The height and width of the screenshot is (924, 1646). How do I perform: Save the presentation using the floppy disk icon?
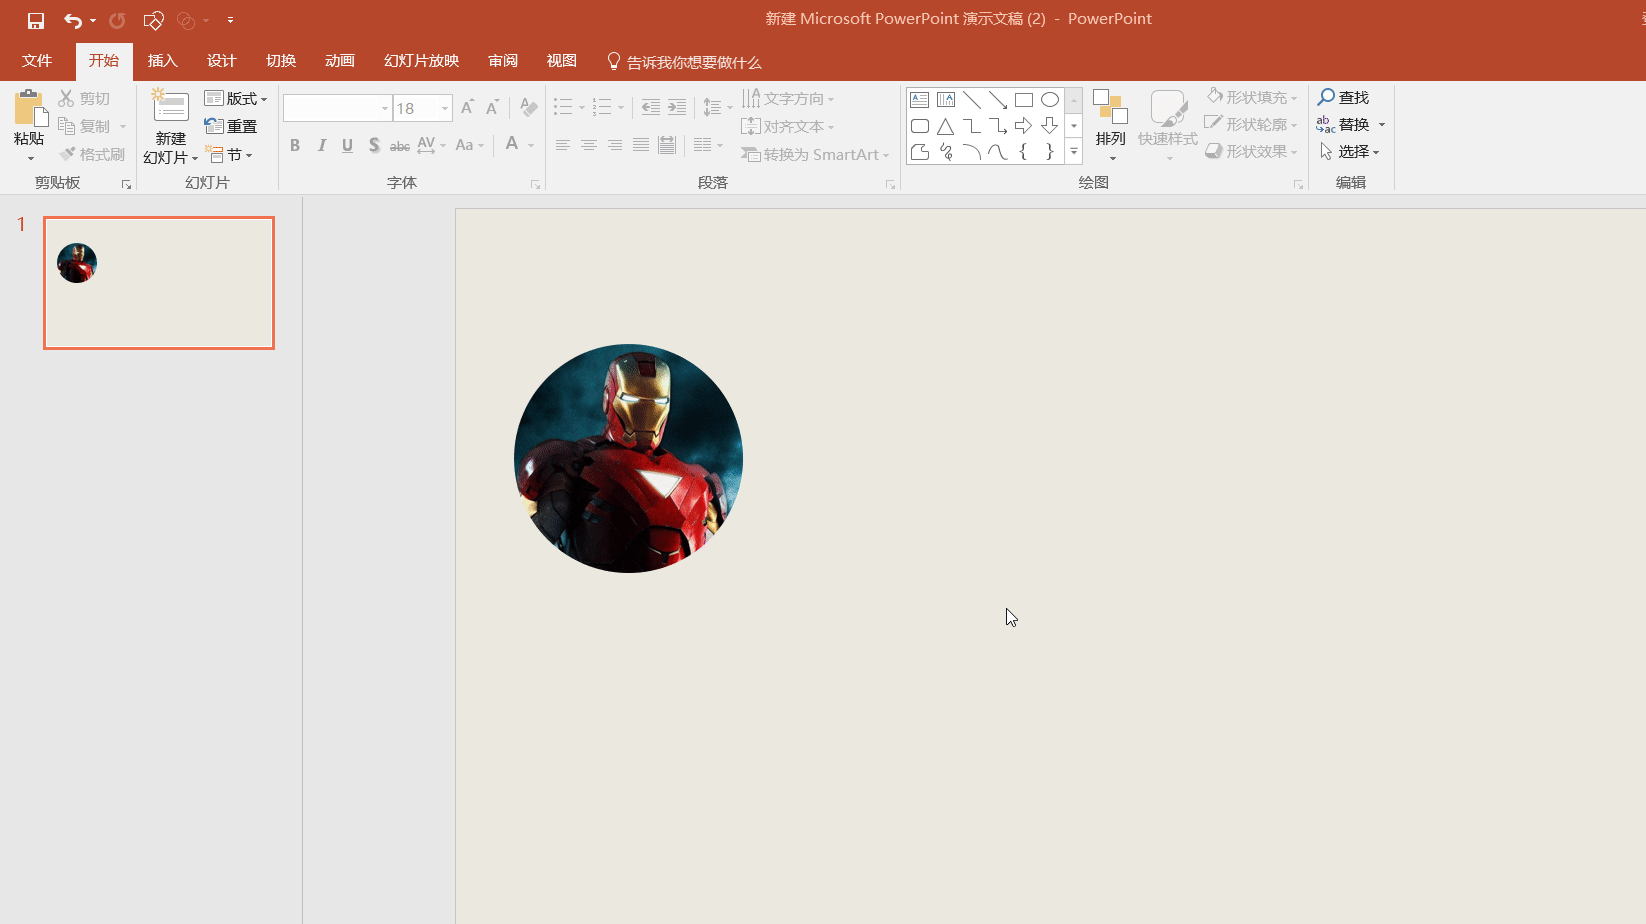(36, 20)
